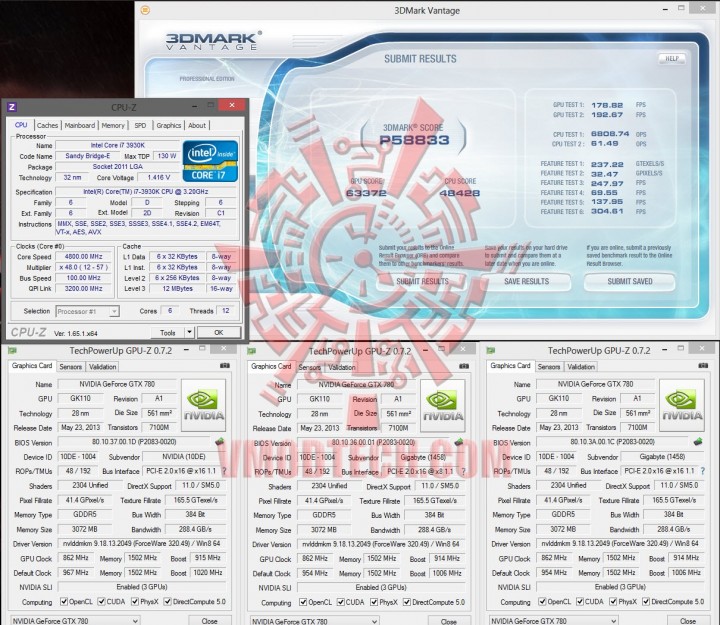Click the Tools button in CPU-Z

tap(168, 332)
